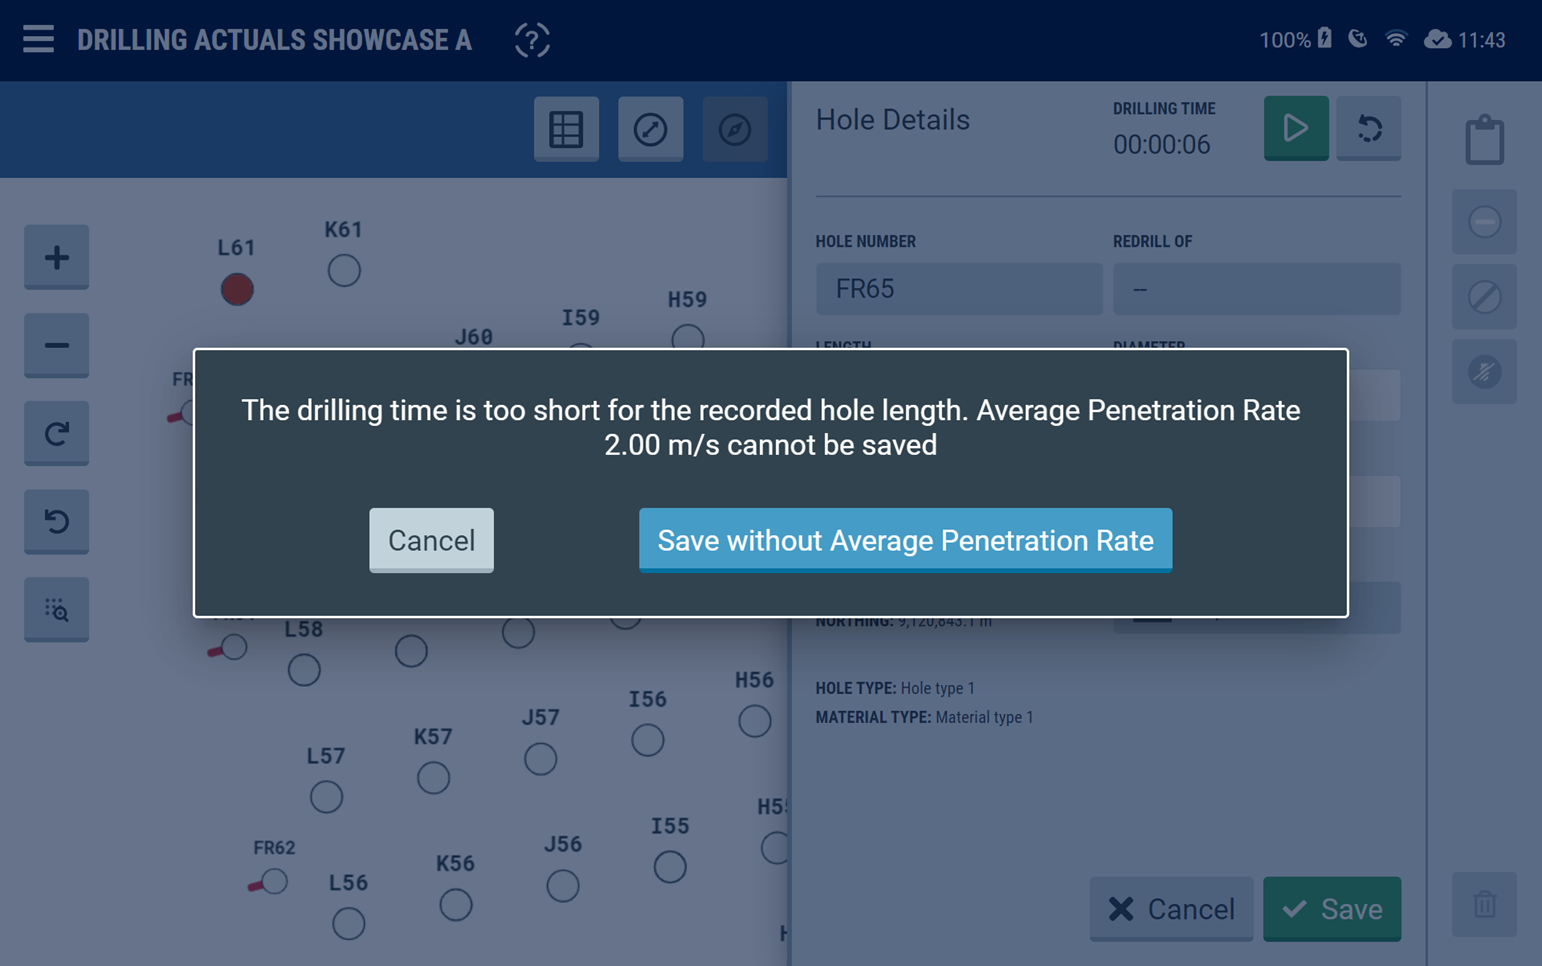Image resolution: width=1542 pixels, height=966 pixels.
Task: Reset the drilling time counter
Action: pos(1369,128)
